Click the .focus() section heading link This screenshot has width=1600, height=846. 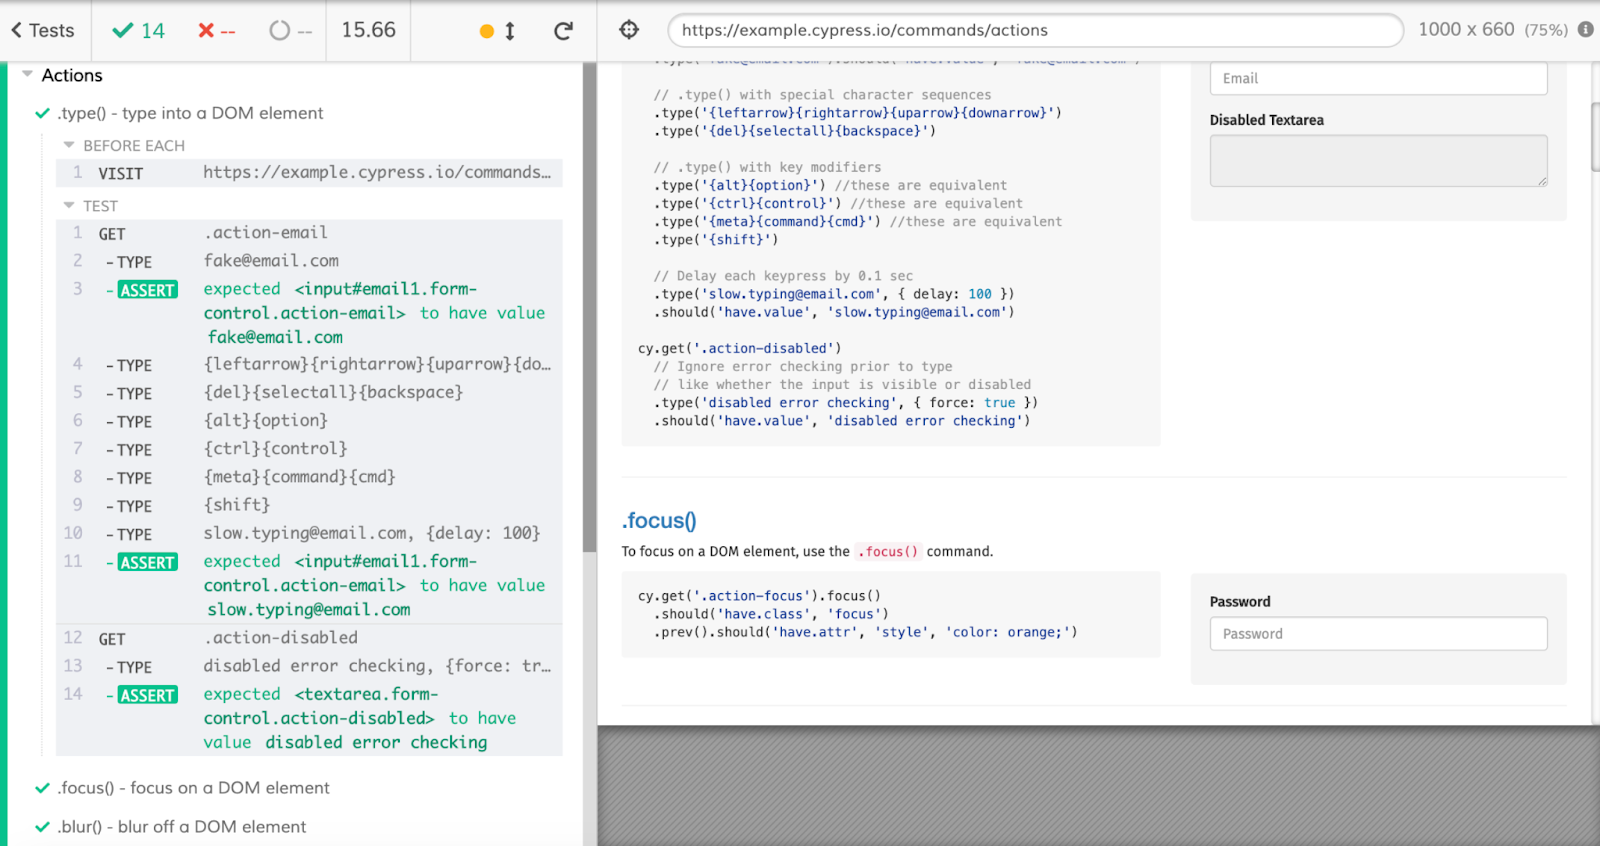click(659, 521)
